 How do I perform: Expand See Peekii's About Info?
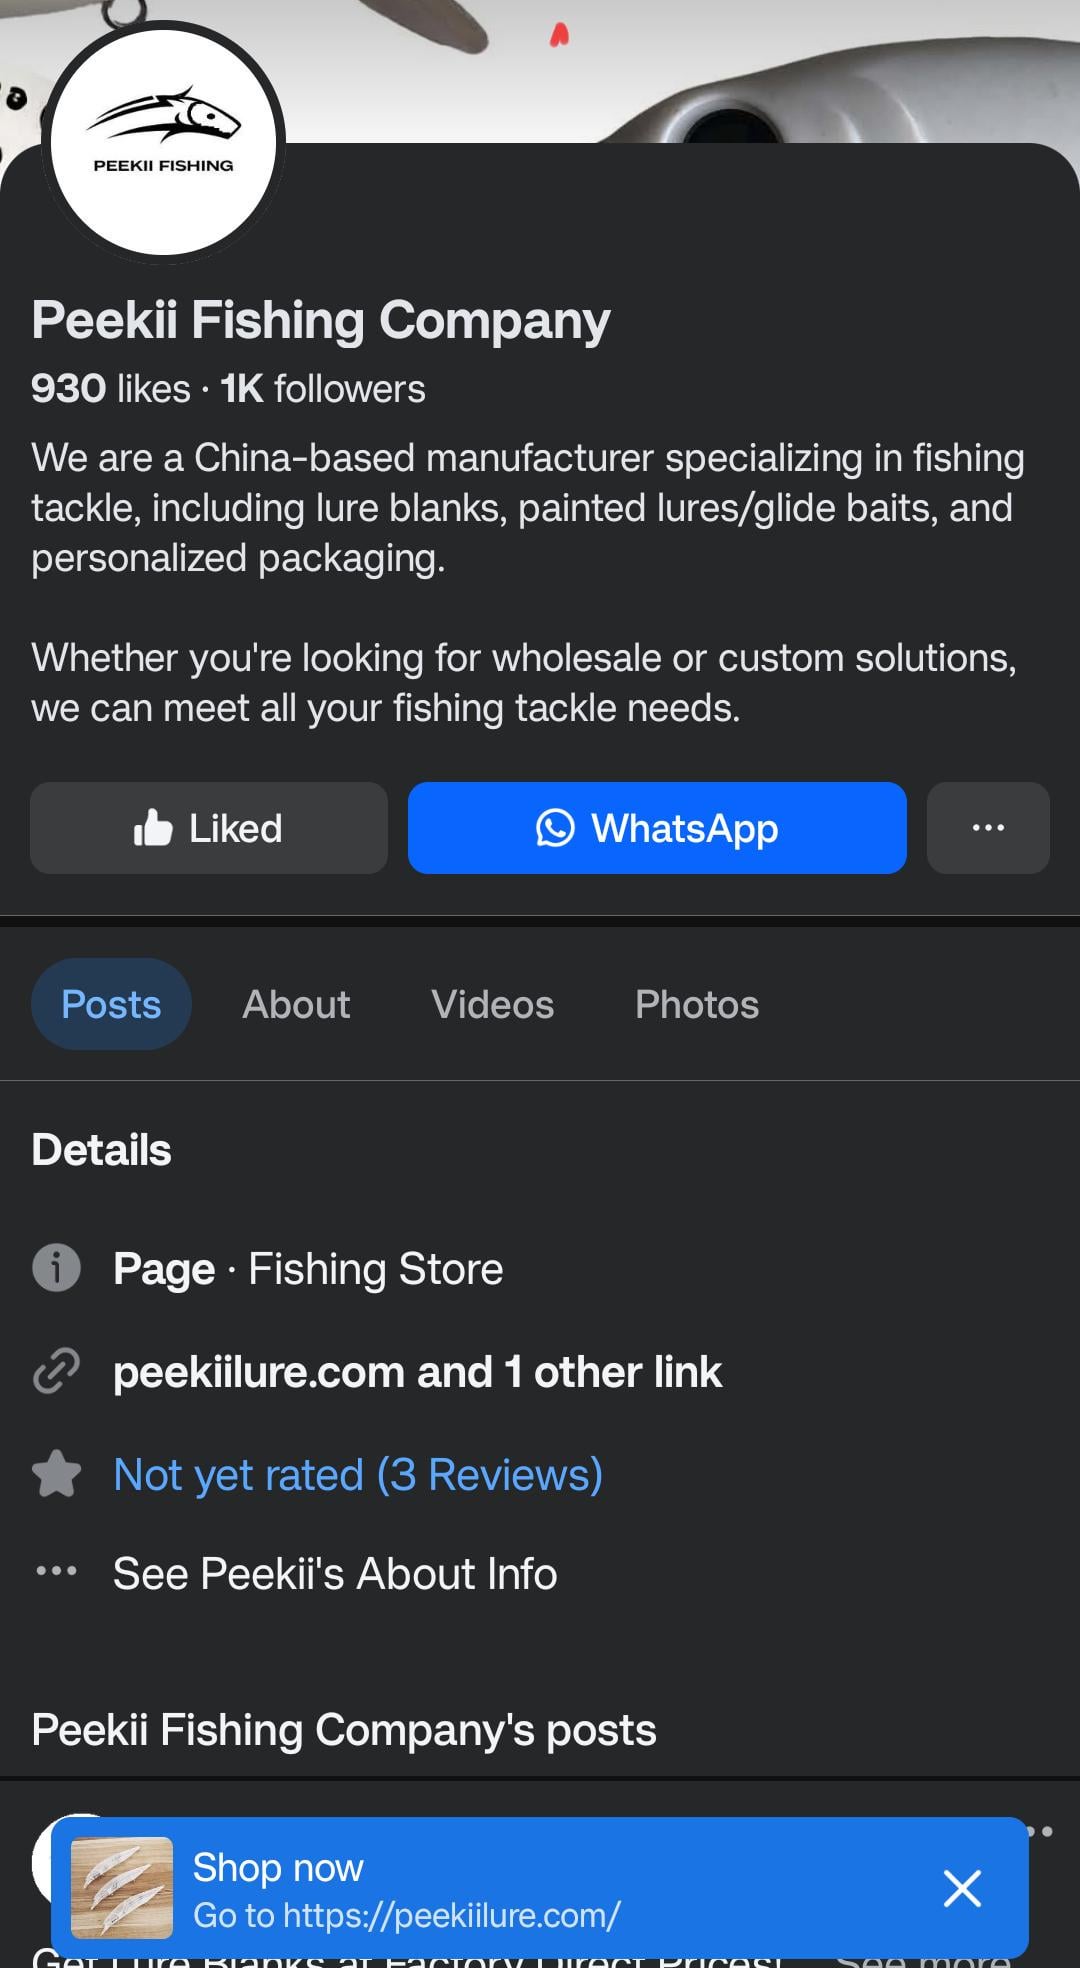[335, 1573]
